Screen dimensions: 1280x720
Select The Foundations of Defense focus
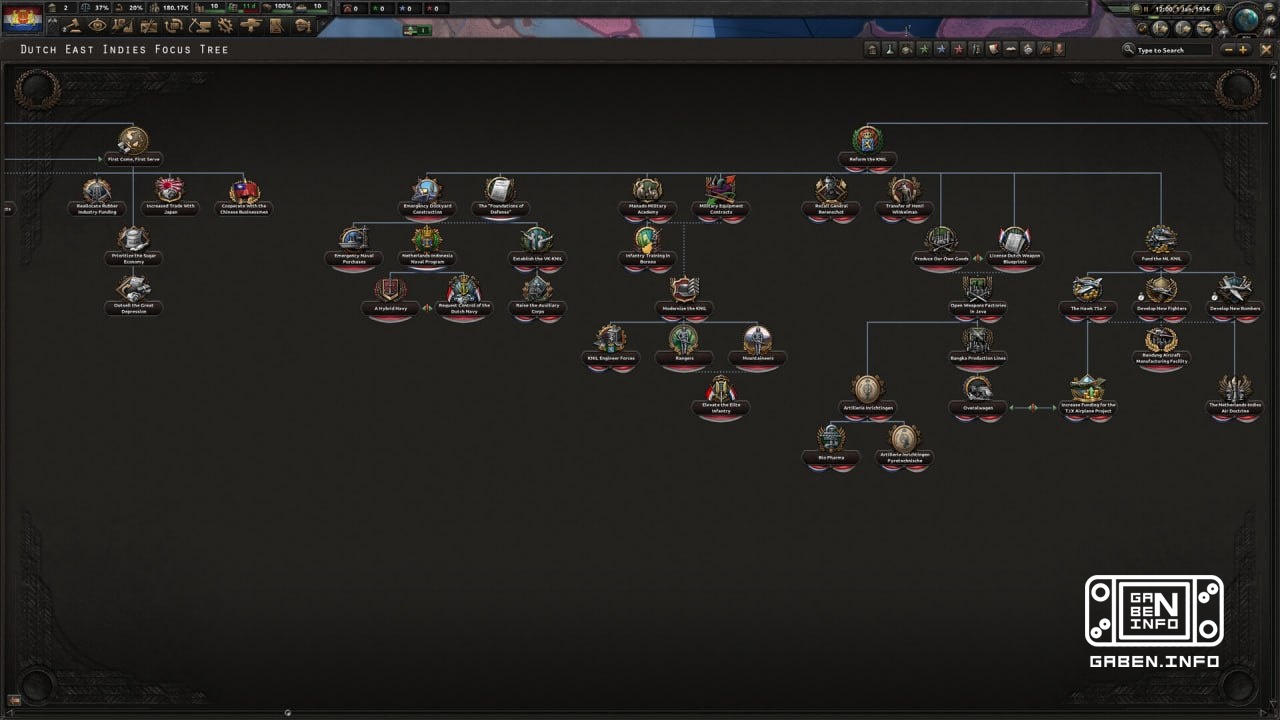(x=500, y=197)
